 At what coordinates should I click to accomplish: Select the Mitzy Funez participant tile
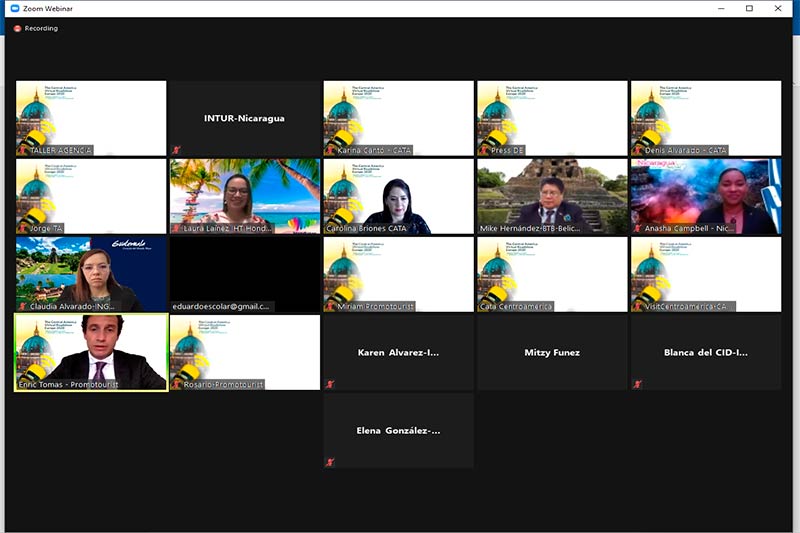(552, 352)
